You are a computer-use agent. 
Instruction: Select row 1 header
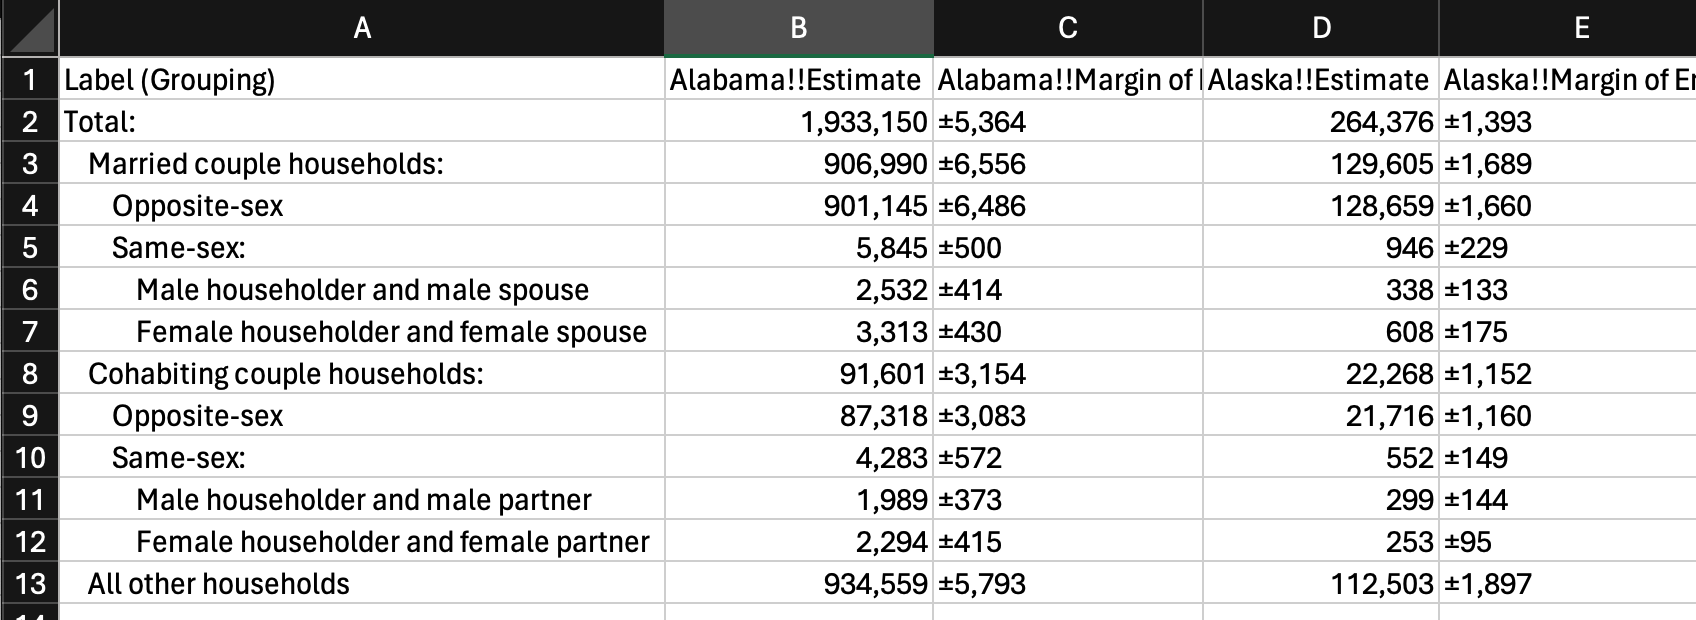(29, 79)
